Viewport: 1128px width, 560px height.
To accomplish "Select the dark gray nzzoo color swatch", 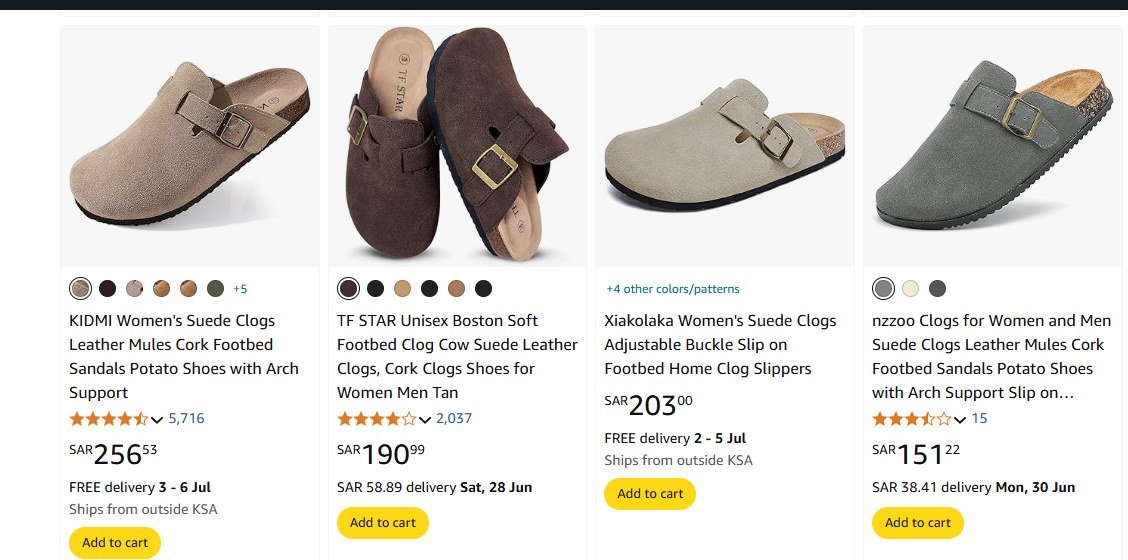I will pos(937,289).
